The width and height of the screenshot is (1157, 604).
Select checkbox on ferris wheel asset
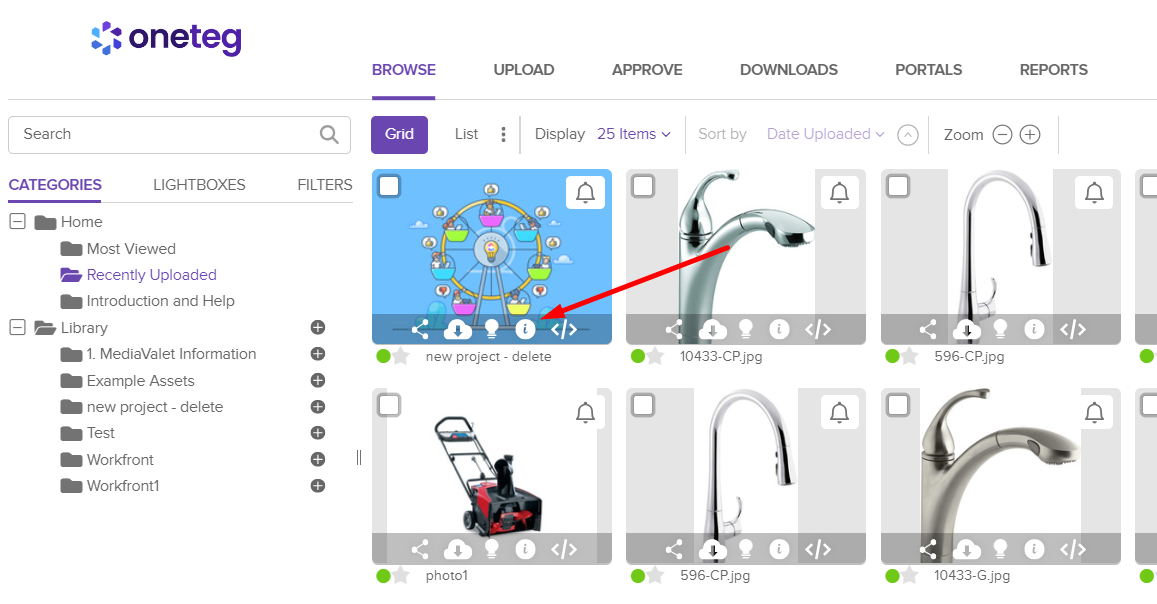click(x=389, y=186)
